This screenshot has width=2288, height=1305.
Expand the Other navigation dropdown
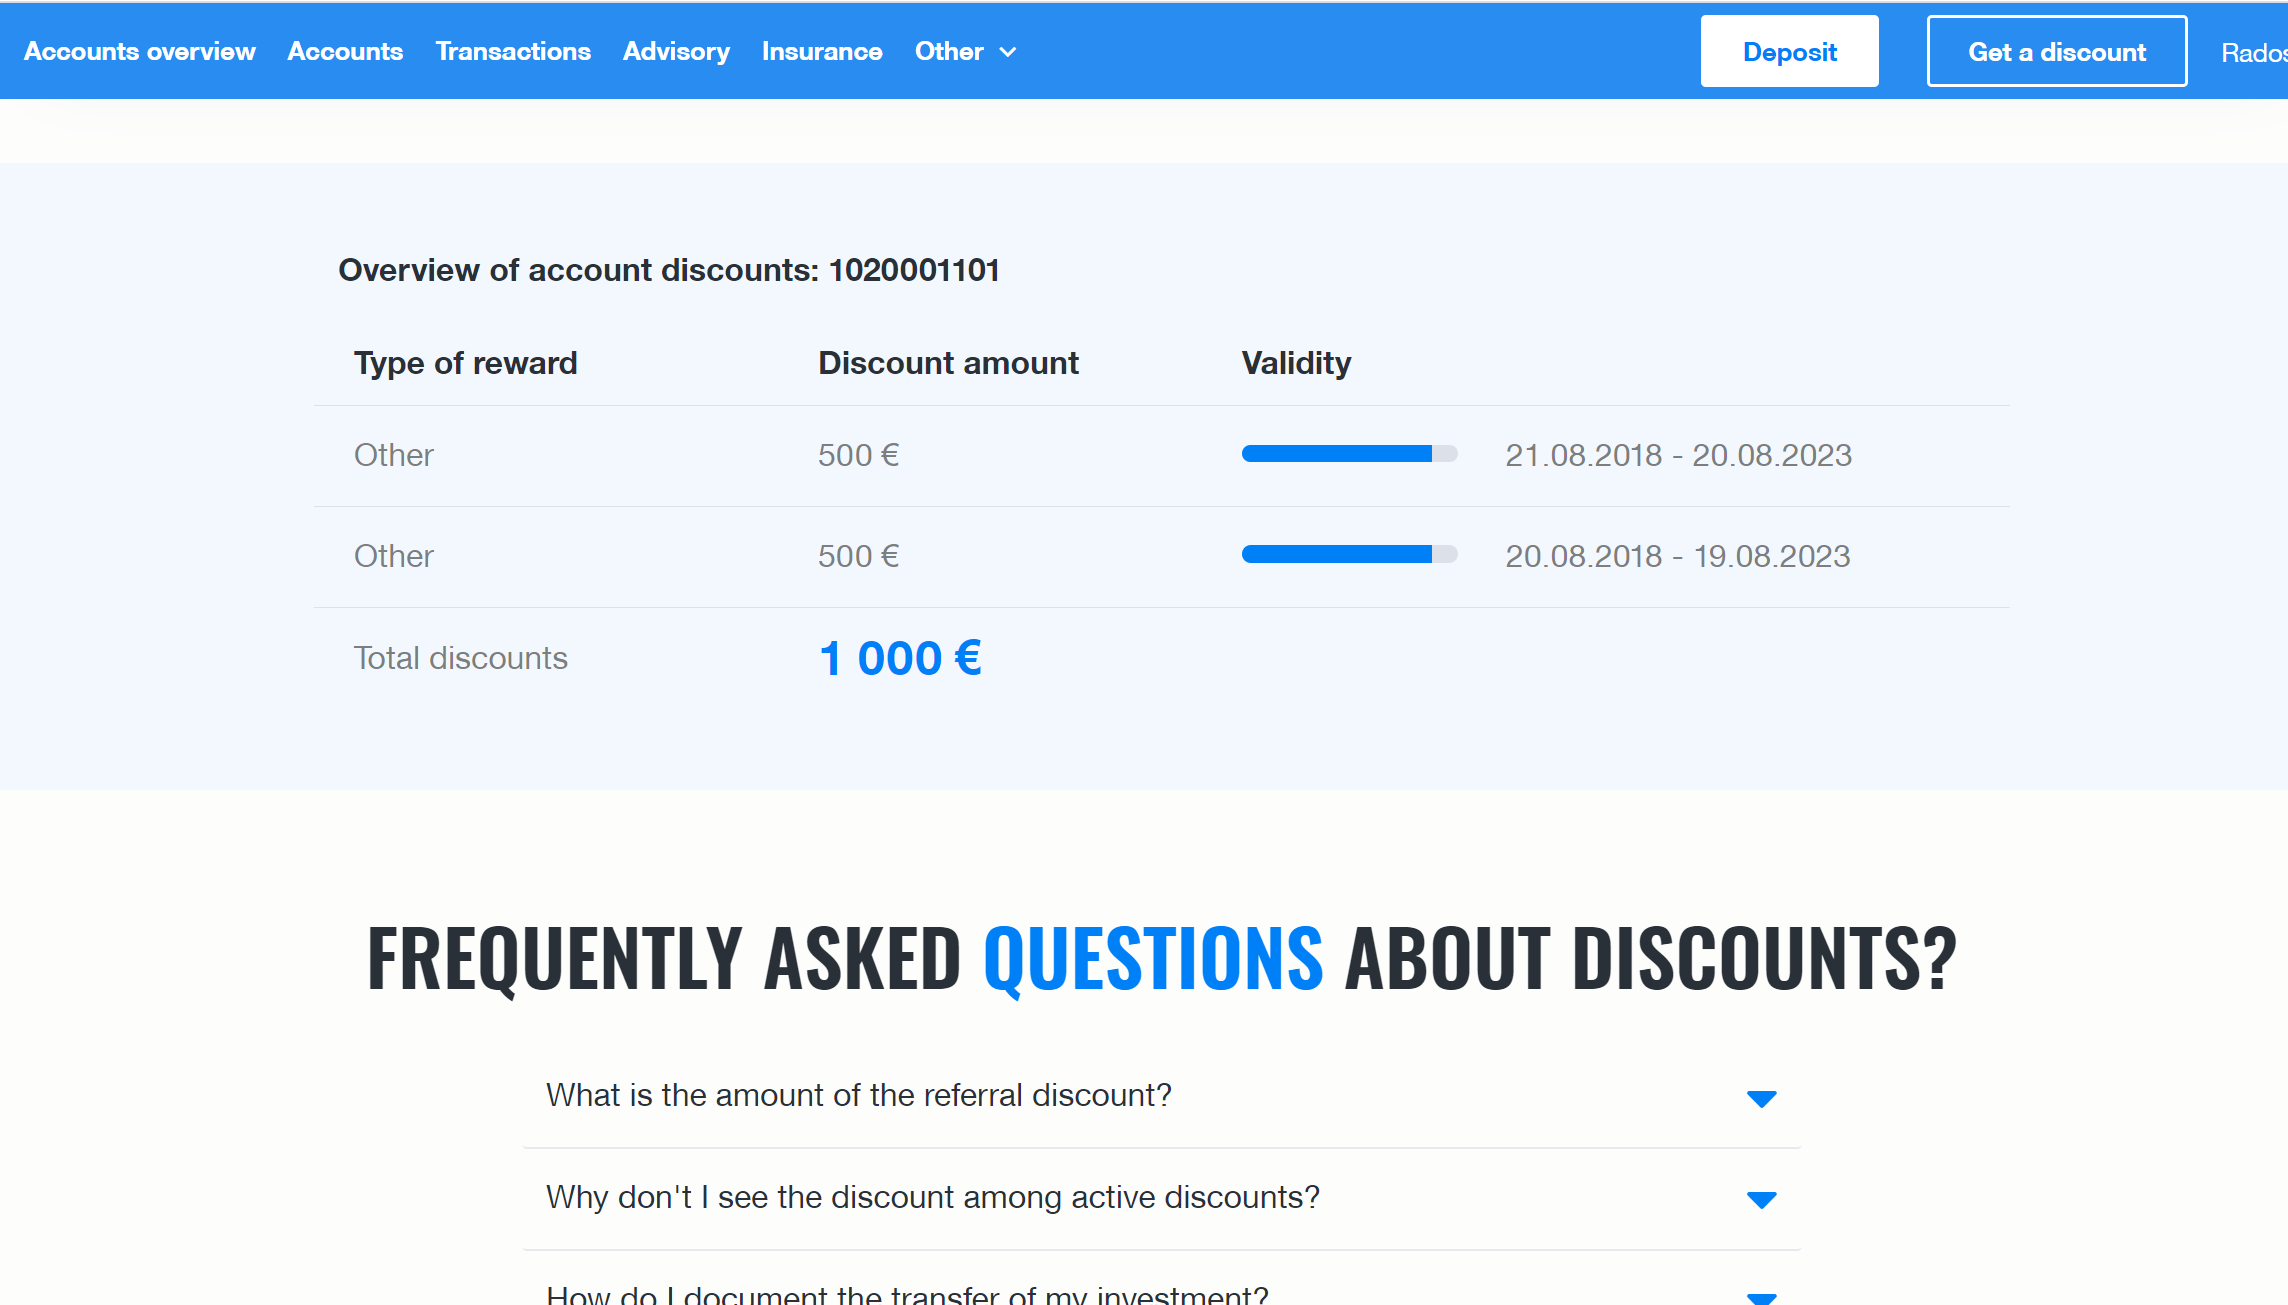coord(950,51)
